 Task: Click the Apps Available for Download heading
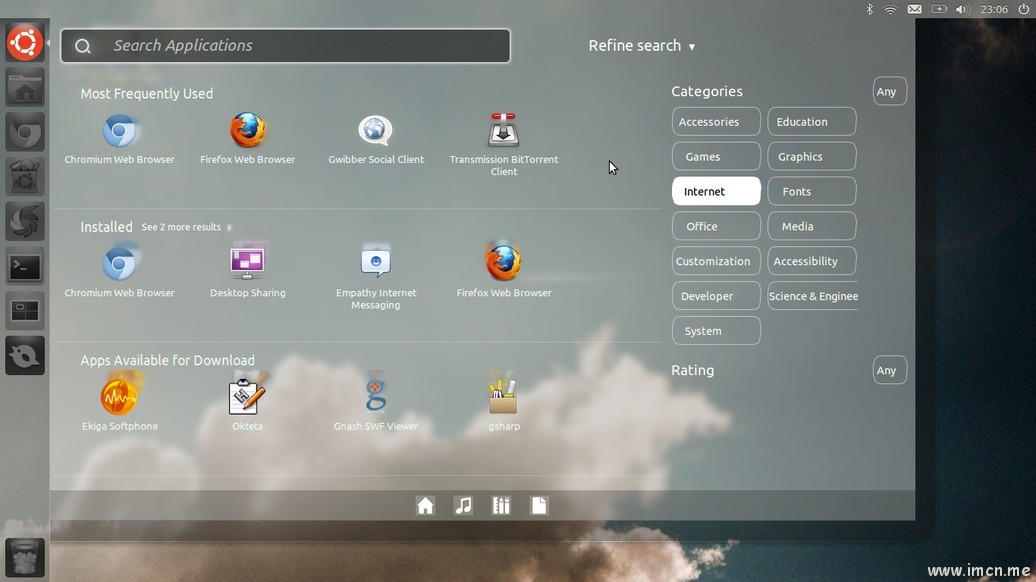[167, 361]
